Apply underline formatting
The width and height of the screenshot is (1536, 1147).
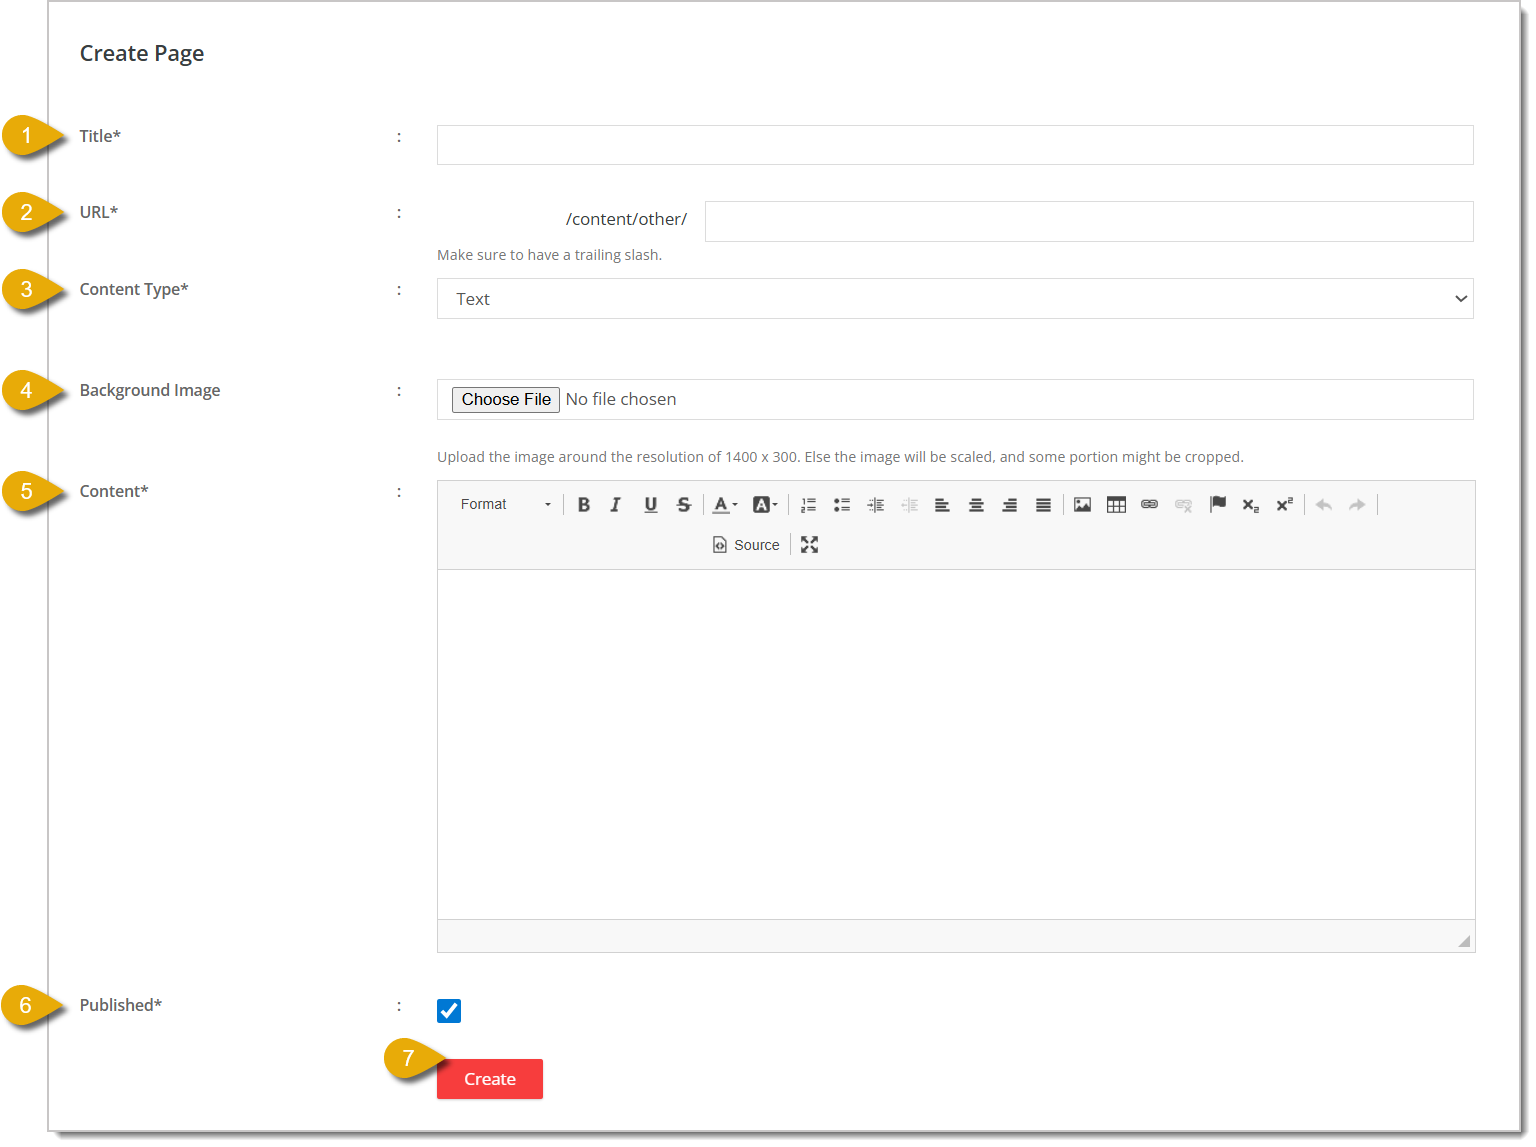tap(651, 505)
